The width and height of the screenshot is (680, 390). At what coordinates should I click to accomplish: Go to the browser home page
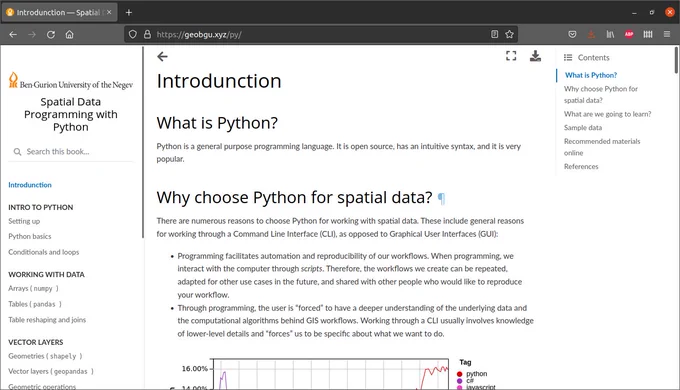pyautogui.click(x=69, y=34)
